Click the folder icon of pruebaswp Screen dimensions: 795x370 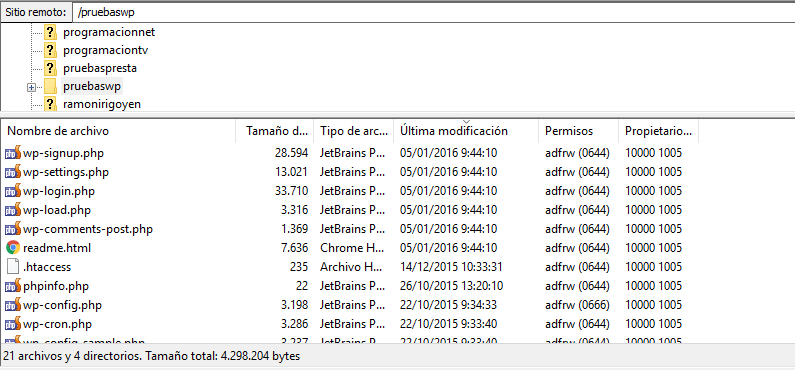[x=50, y=86]
